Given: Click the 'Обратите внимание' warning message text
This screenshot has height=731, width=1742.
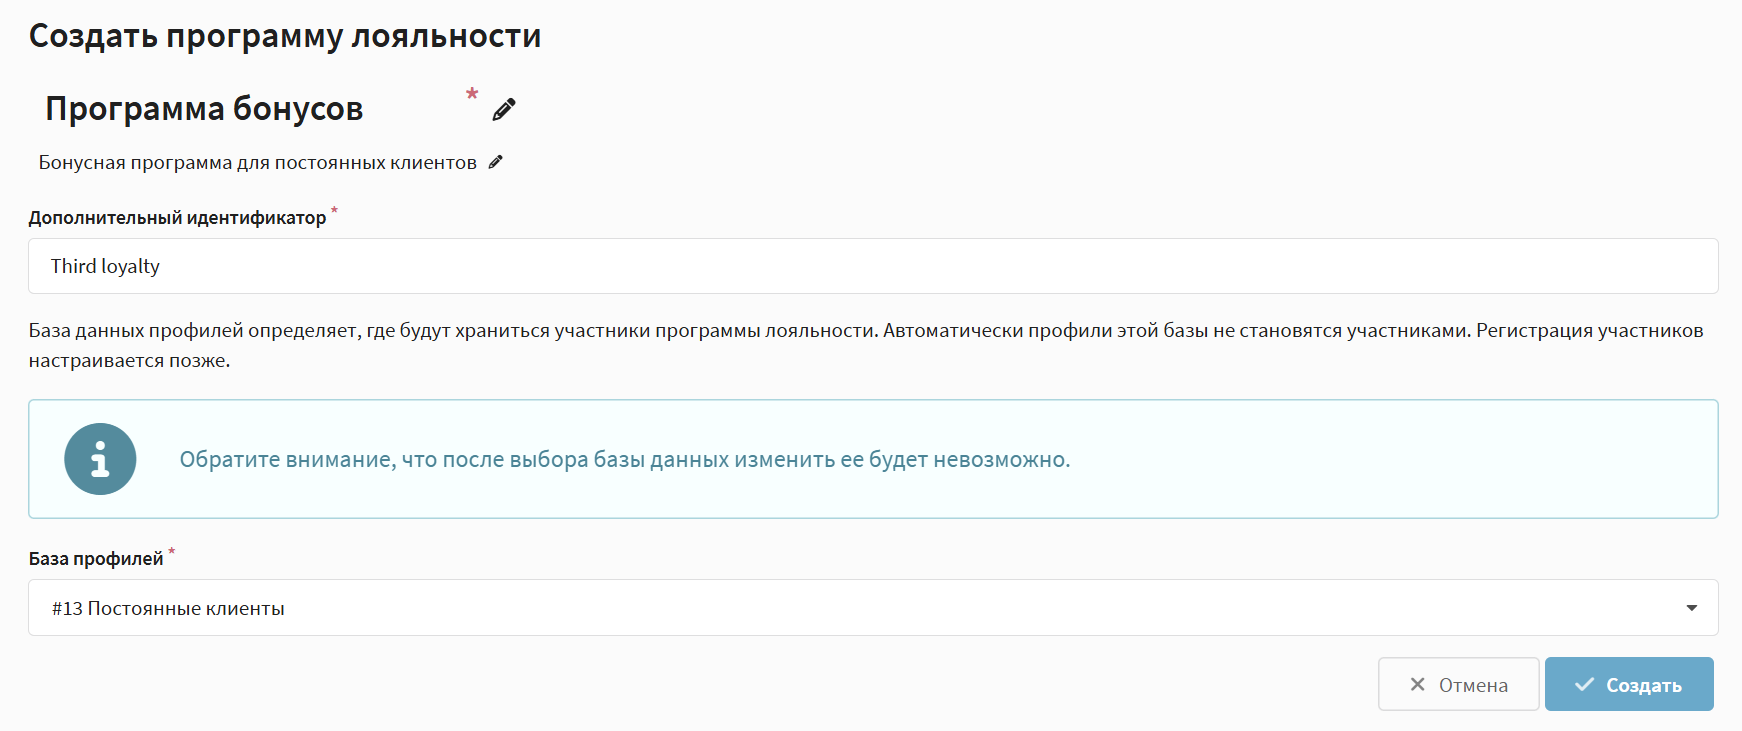Looking at the screenshot, I should [624, 460].
